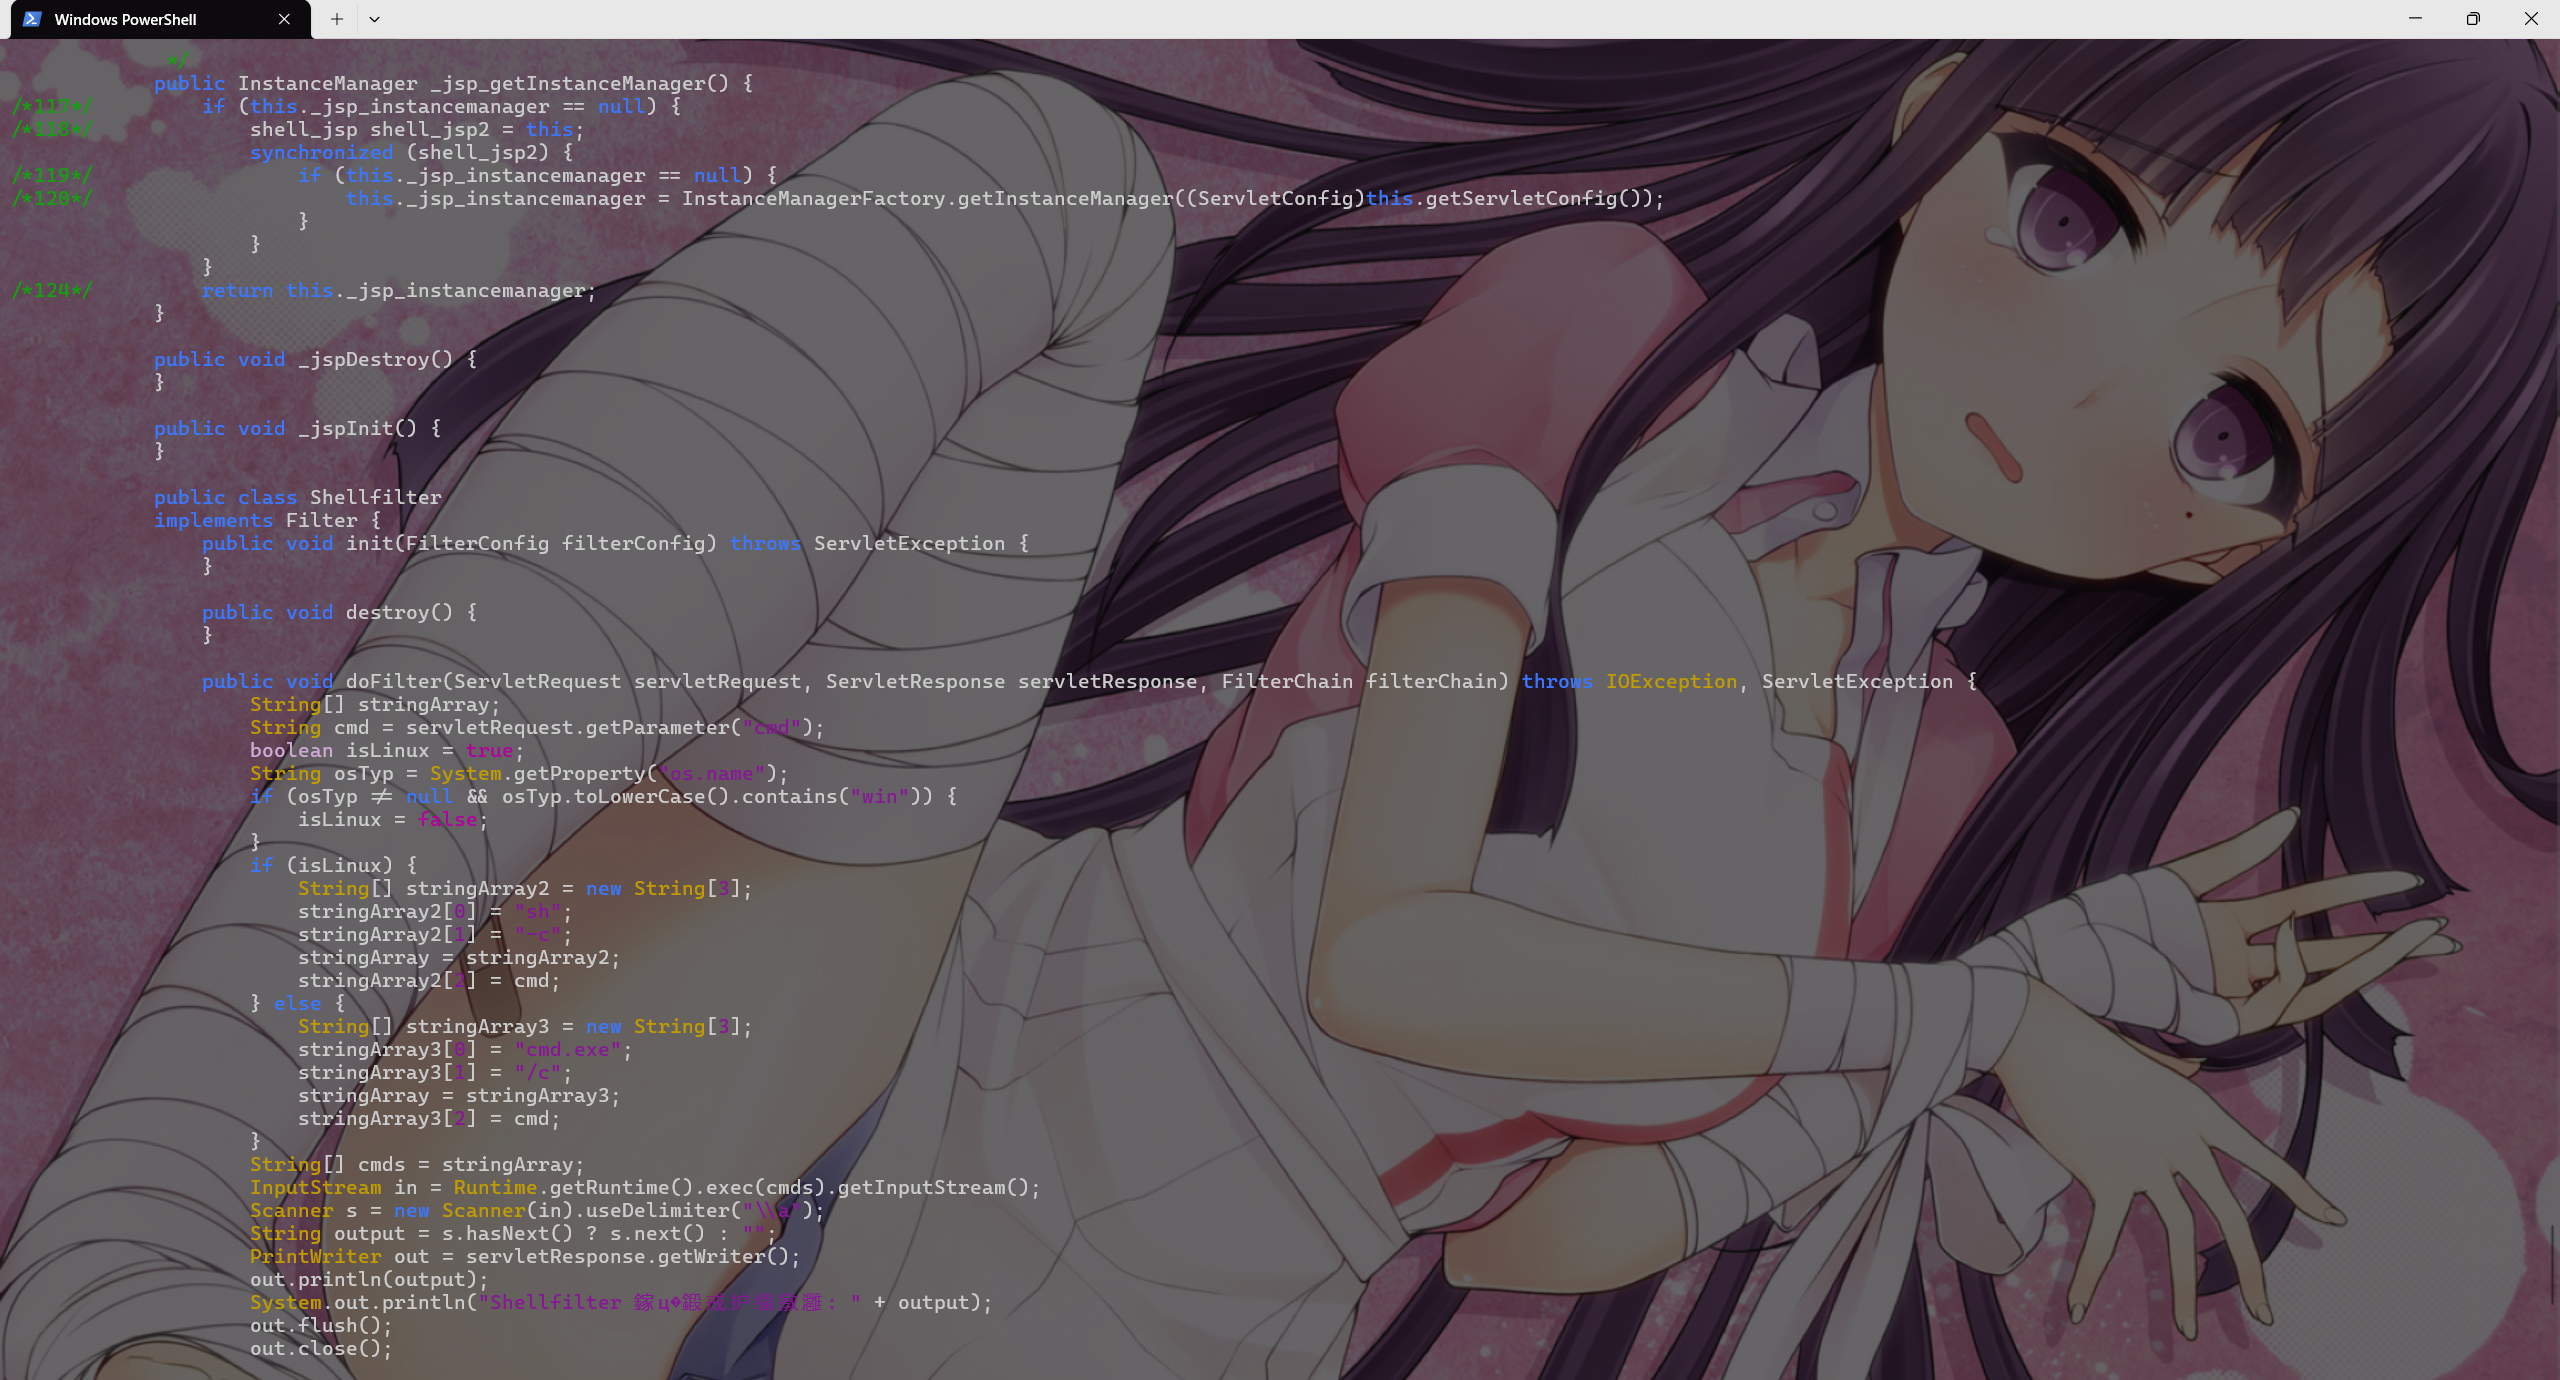This screenshot has width=2560, height=1380.
Task: Click the /*124*/ line number comment
Action: [52, 291]
